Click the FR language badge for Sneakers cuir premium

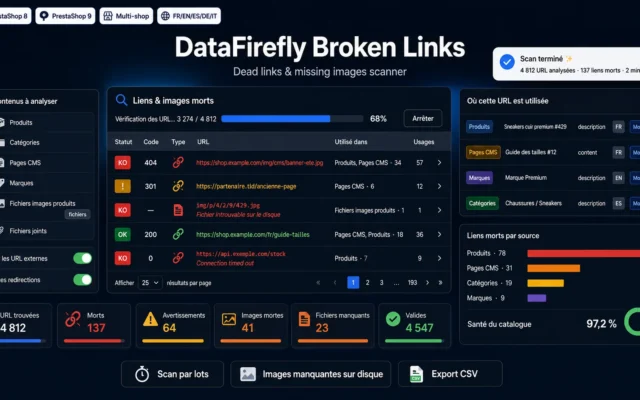point(618,127)
